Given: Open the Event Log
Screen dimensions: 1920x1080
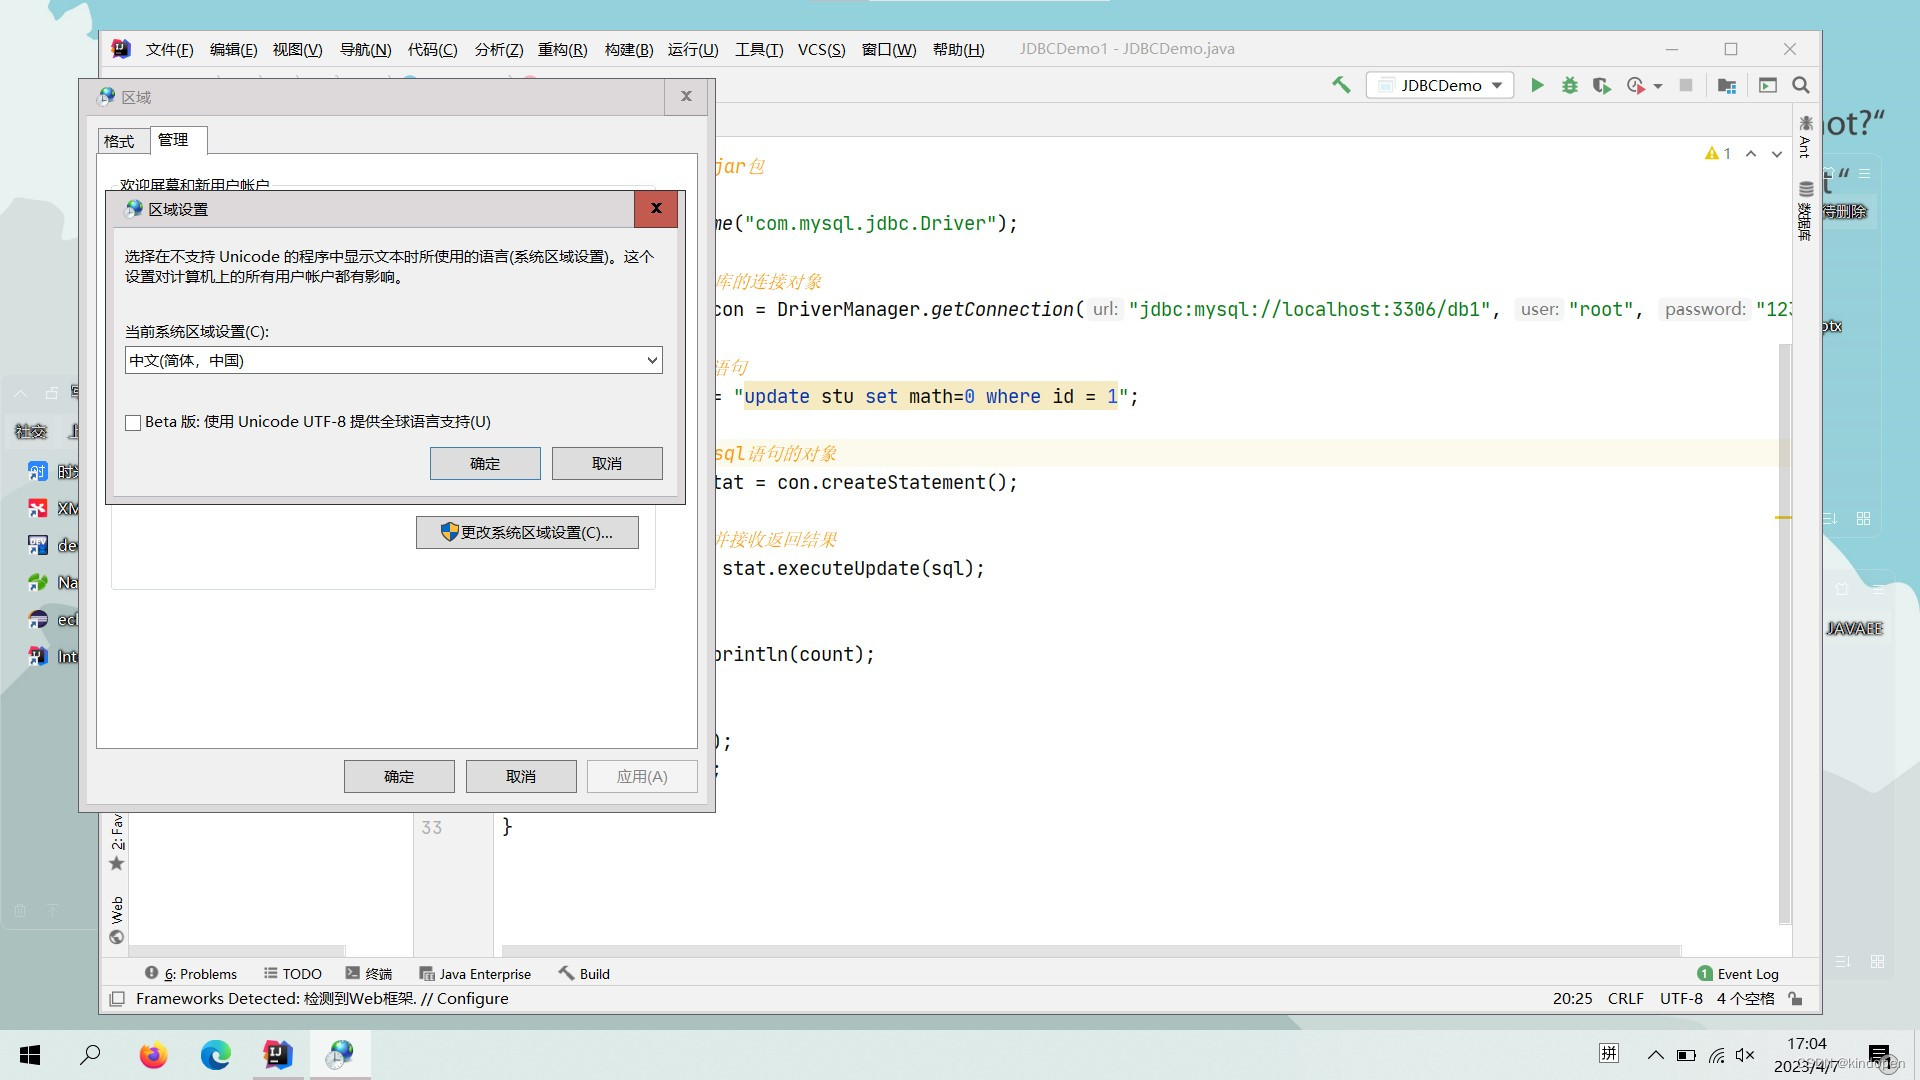Looking at the screenshot, I should click(x=1746, y=973).
